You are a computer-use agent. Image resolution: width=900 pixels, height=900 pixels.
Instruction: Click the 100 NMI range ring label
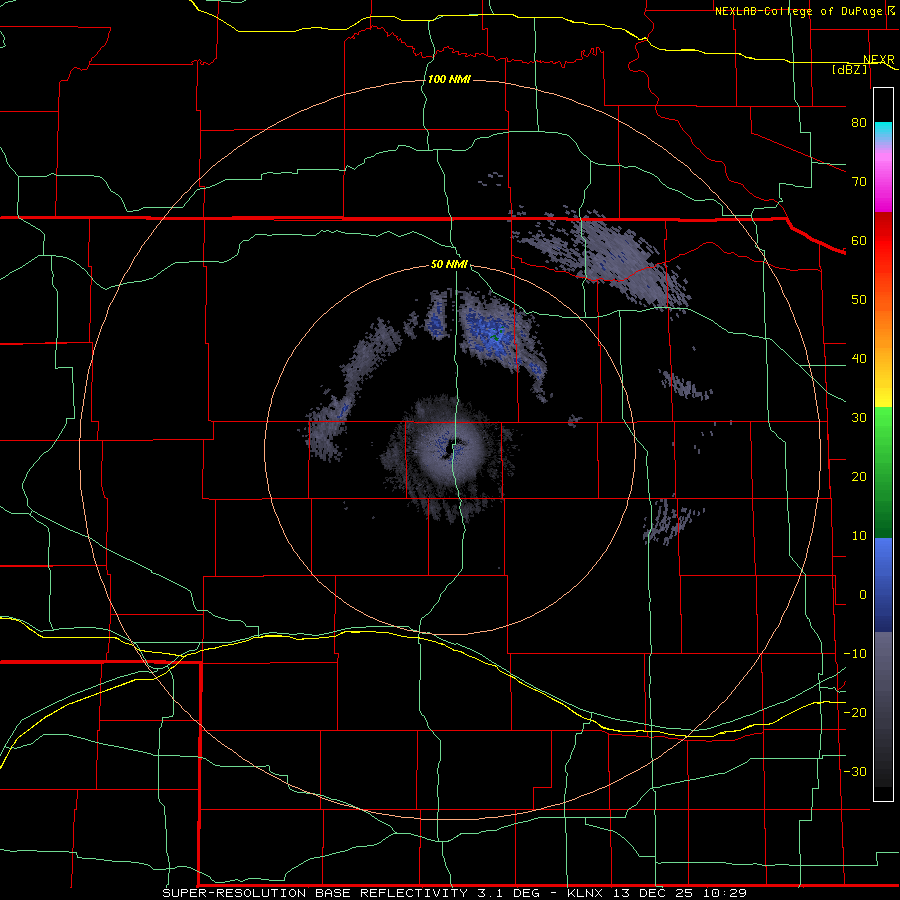pyautogui.click(x=449, y=79)
